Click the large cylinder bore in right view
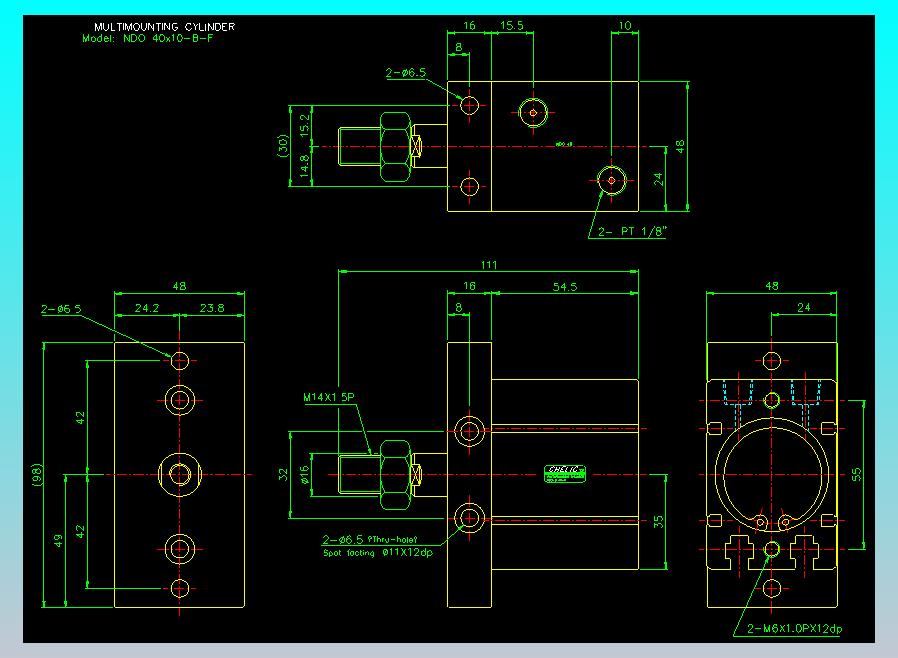 (x=771, y=475)
